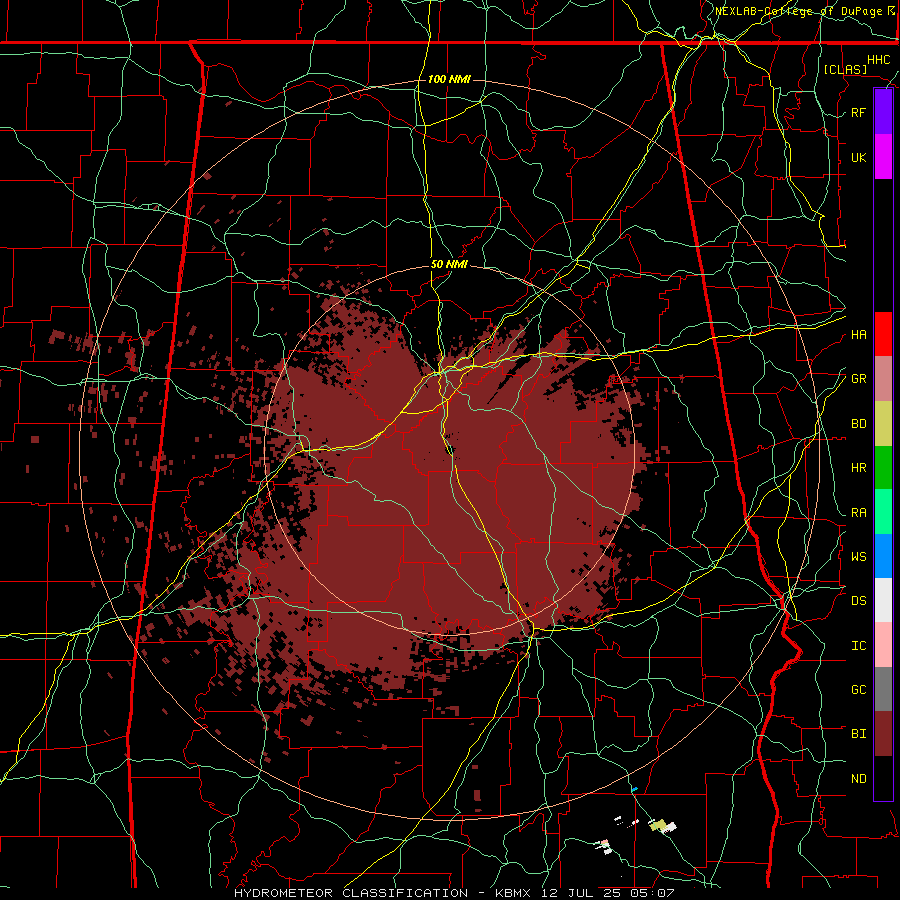Click the 'HA' legend label
The height and width of the screenshot is (900, 900).
tap(858, 334)
